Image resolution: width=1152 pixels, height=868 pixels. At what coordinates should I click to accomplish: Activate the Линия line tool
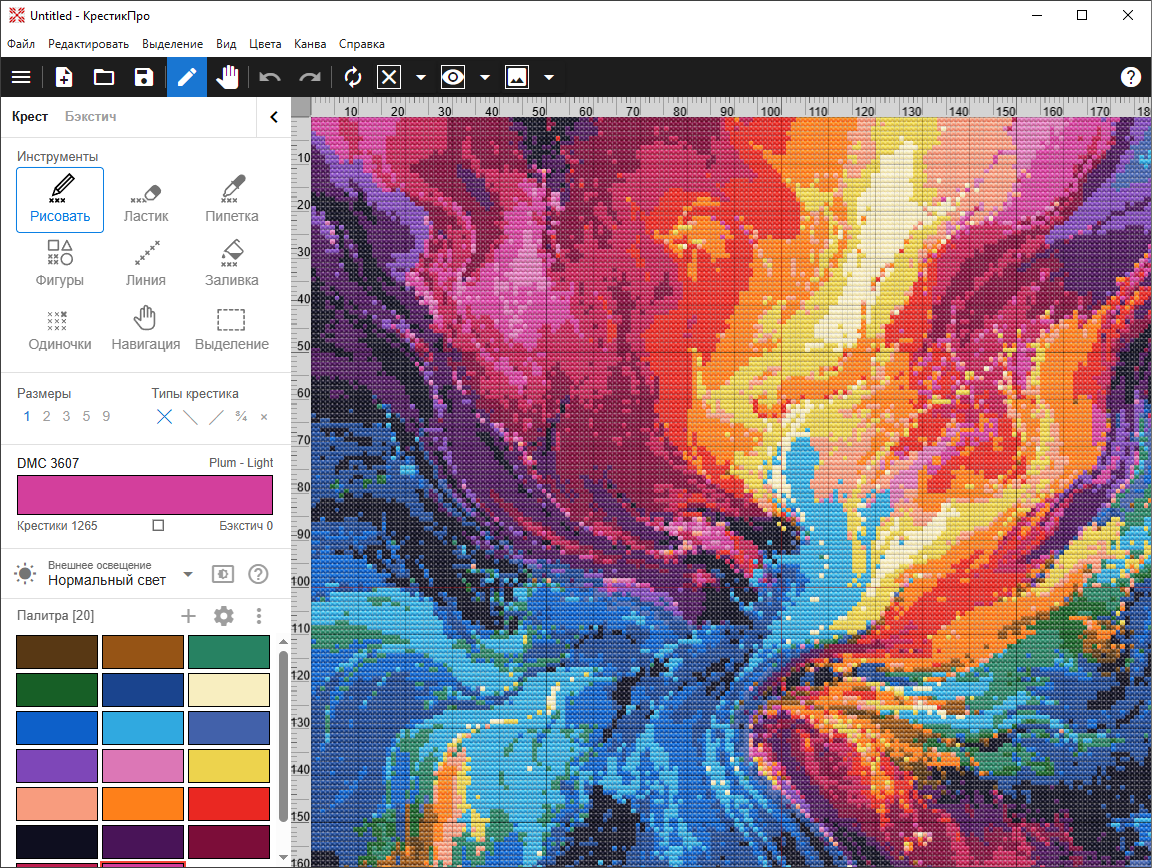pos(146,264)
